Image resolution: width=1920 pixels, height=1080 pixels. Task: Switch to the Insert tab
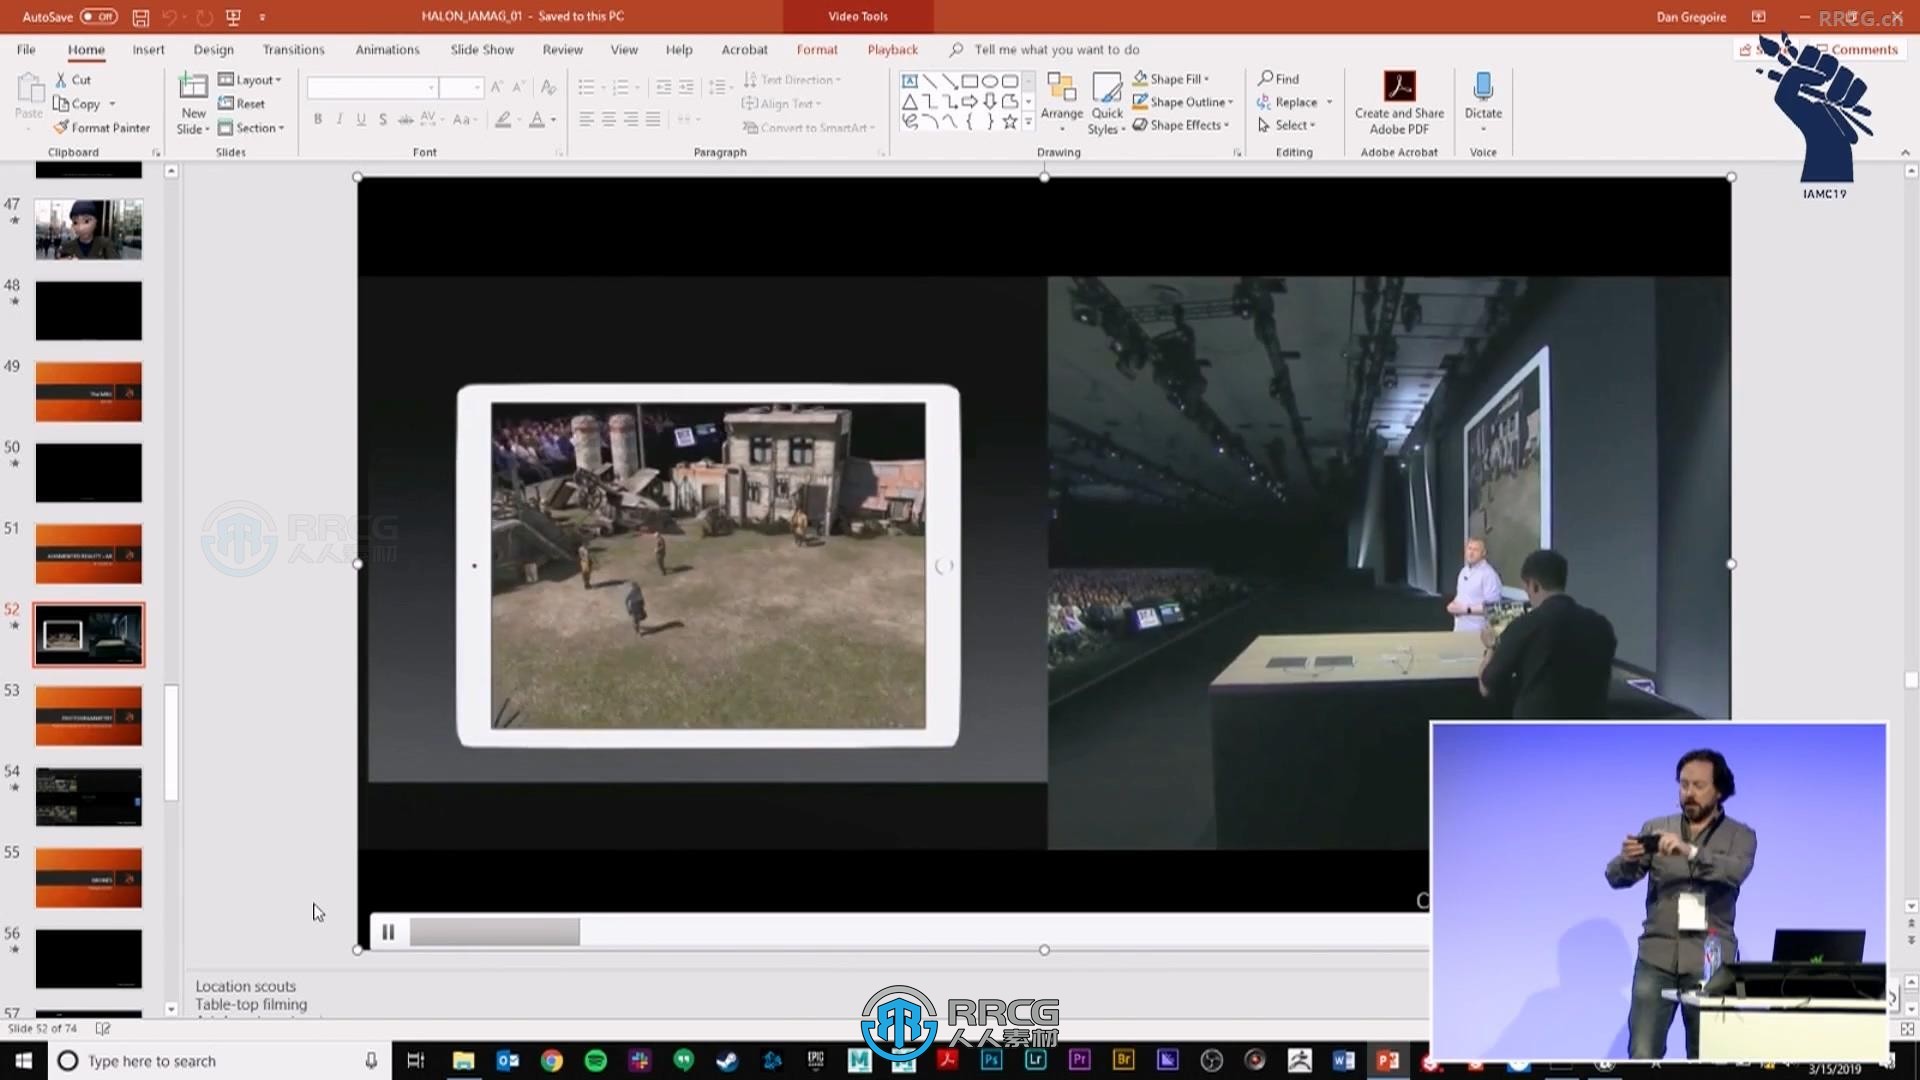(x=148, y=49)
